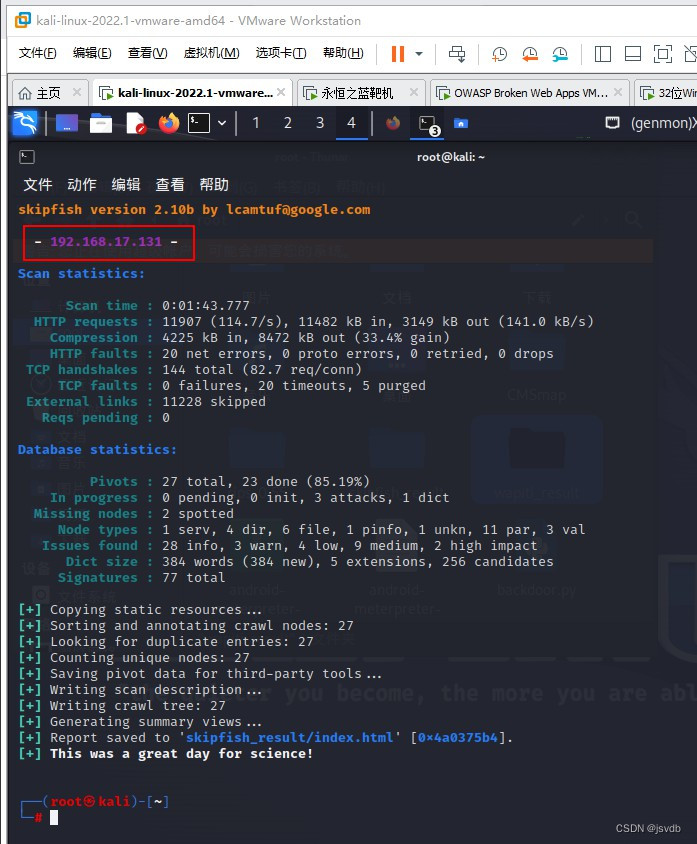Open the 查看(V) menu in VMware
Viewport: 697px width, 844px height.
pos(147,53)
